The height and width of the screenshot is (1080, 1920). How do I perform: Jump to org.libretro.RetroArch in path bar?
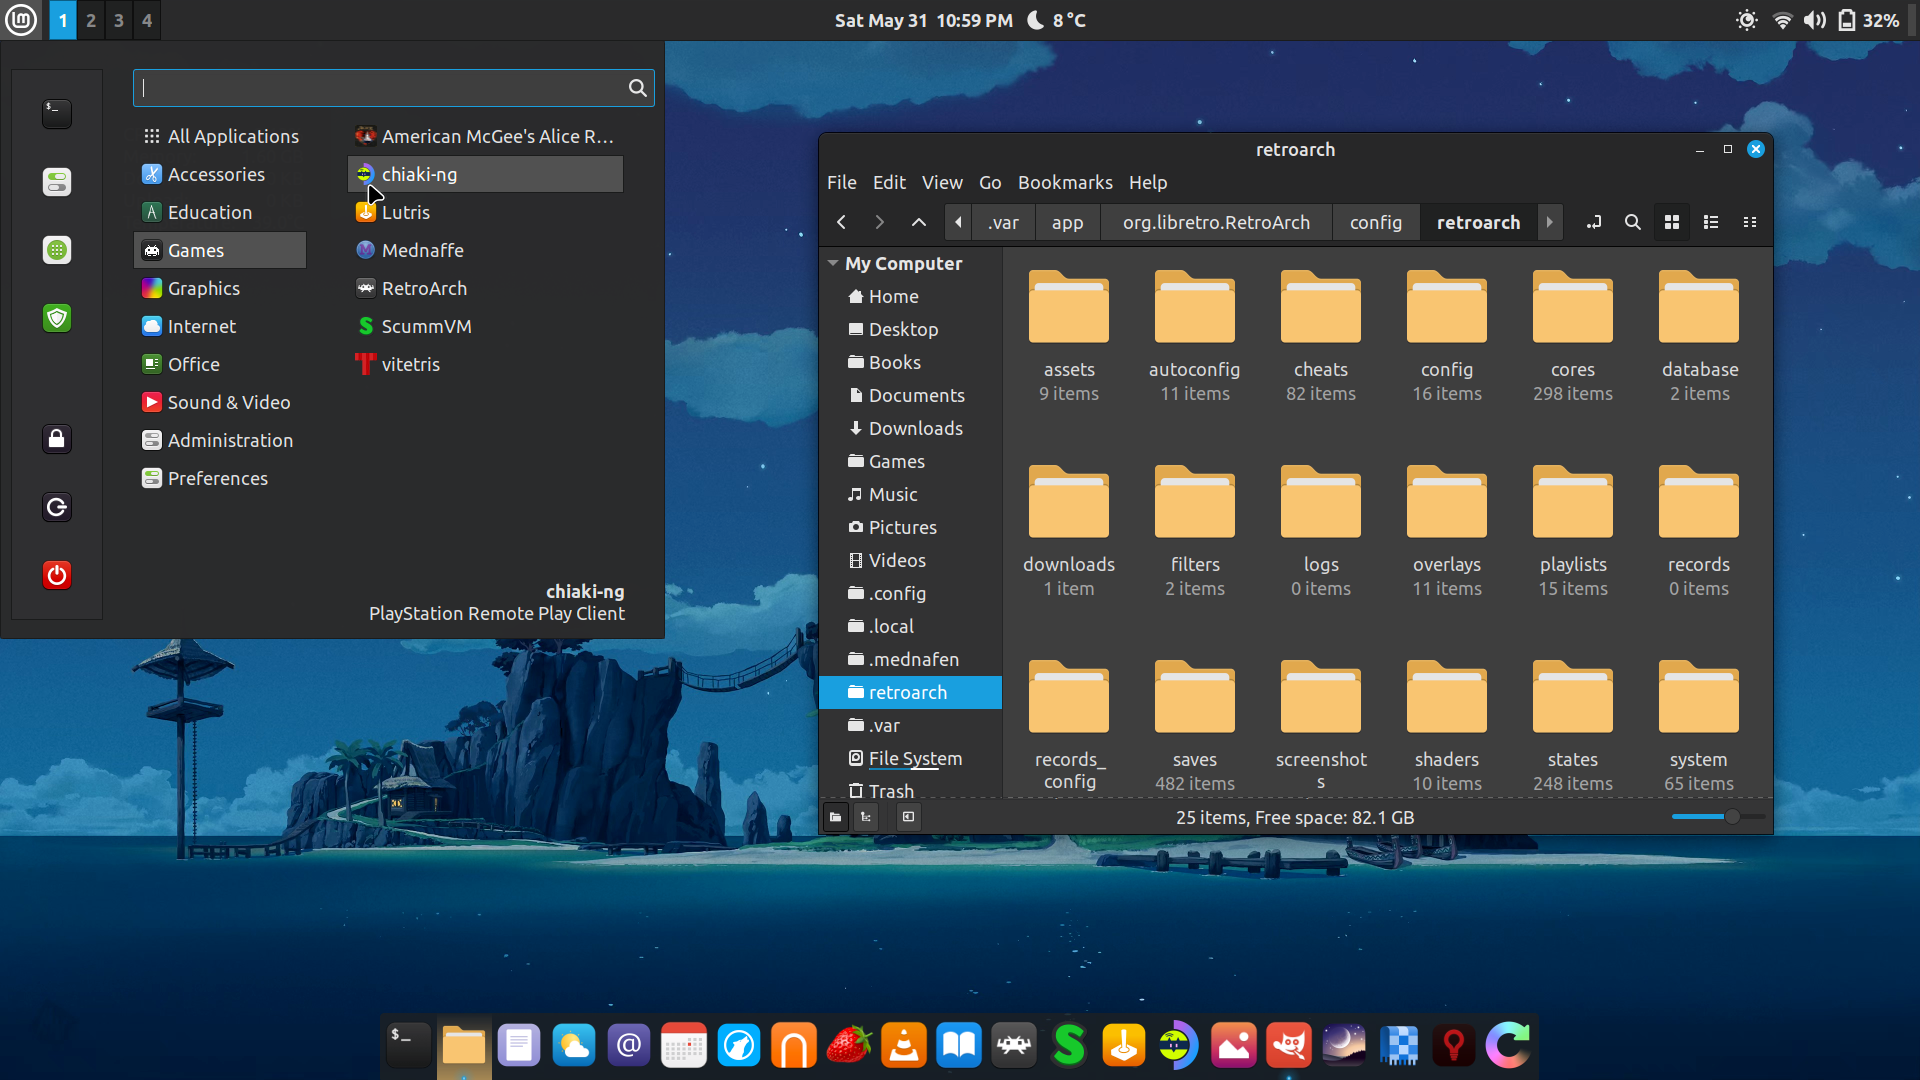1216,222
